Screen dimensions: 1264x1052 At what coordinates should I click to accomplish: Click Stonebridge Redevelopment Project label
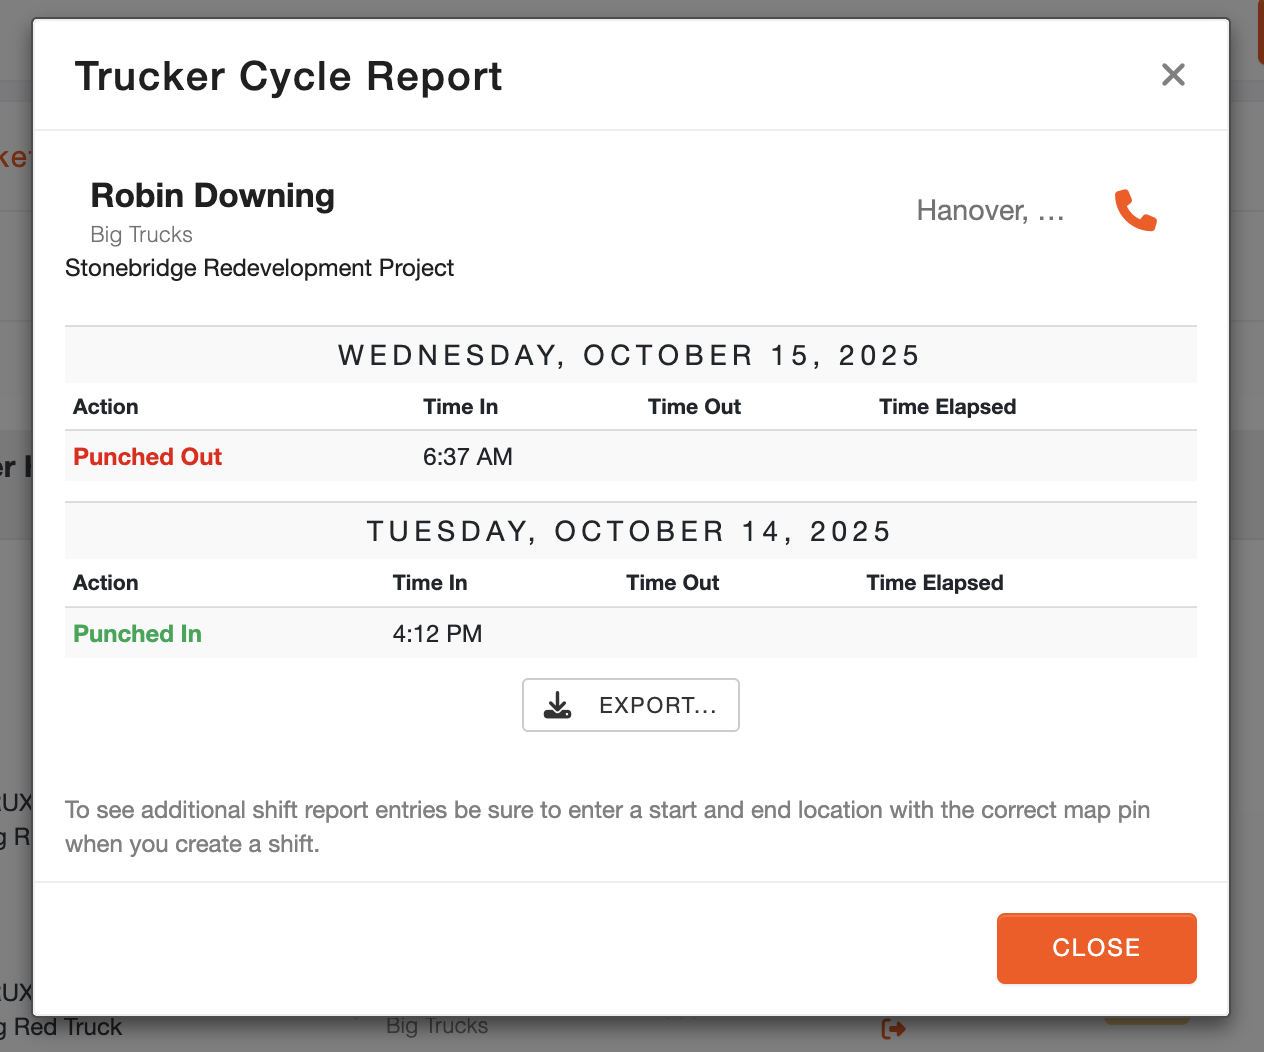259,268
